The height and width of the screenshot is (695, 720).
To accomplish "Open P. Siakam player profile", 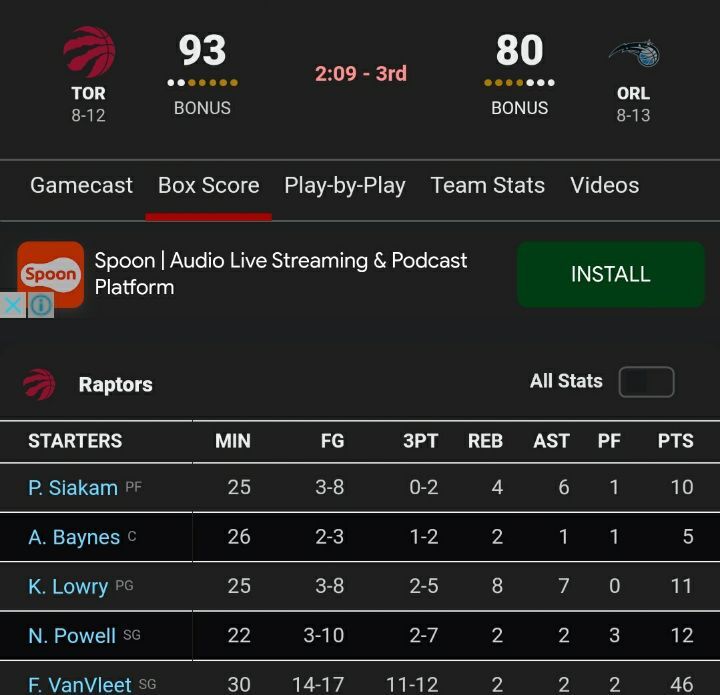I will click(x=73, y=488).
